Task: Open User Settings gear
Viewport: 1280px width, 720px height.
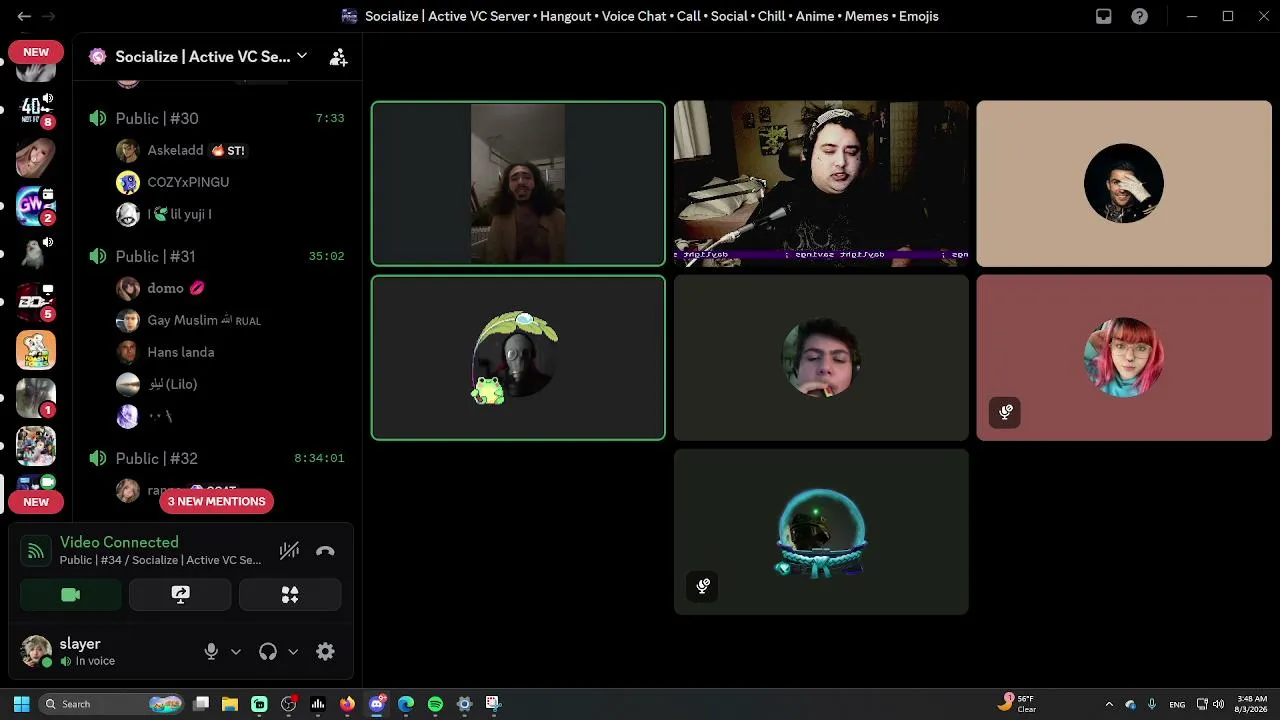Action: tap(325, 652)
